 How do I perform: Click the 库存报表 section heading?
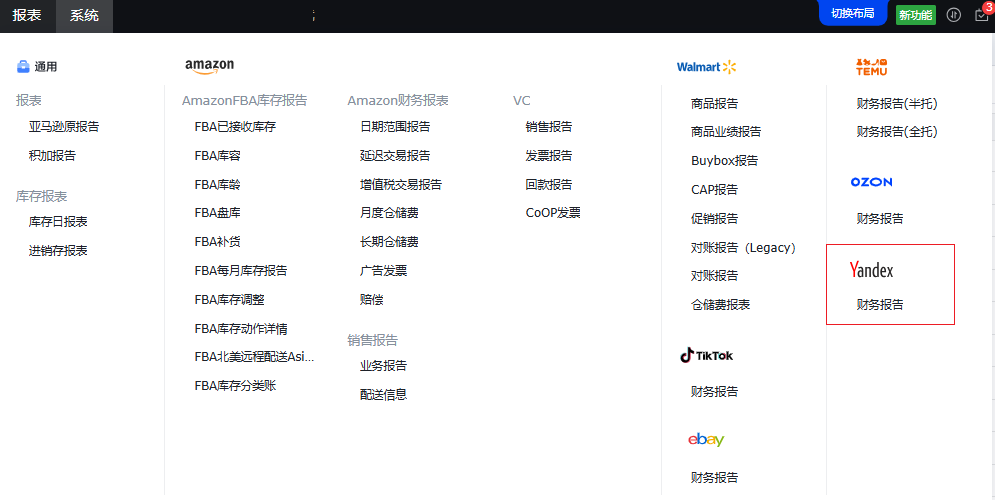click(x=41, y=196)
